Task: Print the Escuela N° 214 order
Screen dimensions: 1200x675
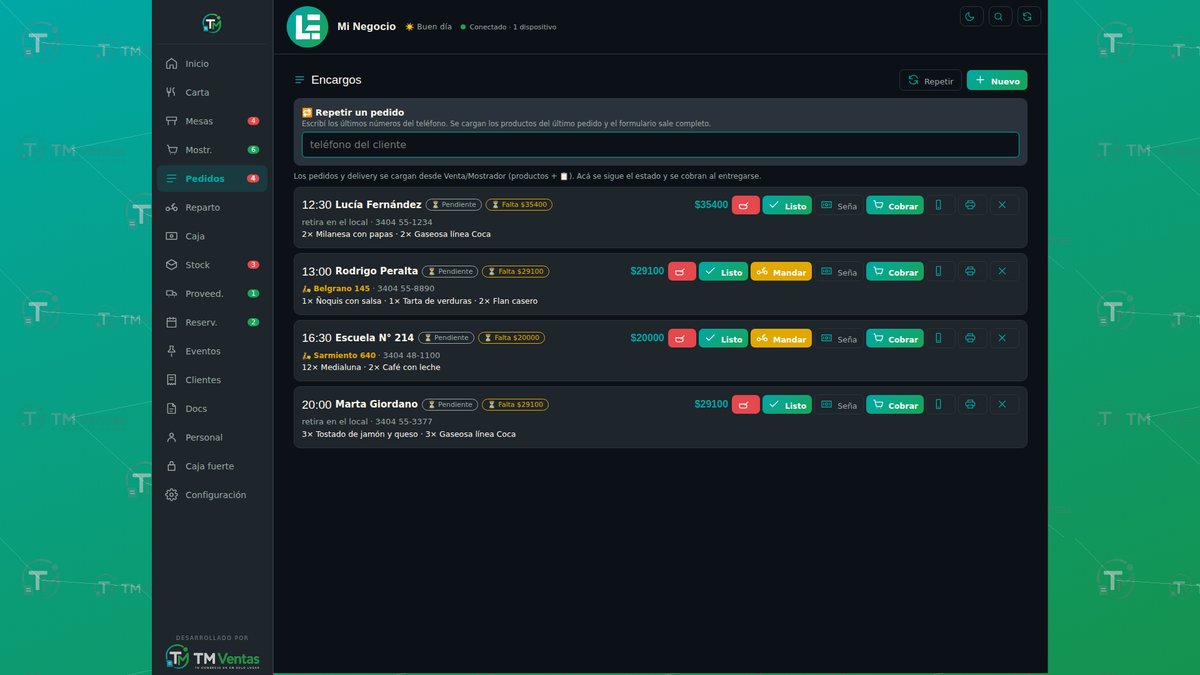Action: click(x=971, y=338)
